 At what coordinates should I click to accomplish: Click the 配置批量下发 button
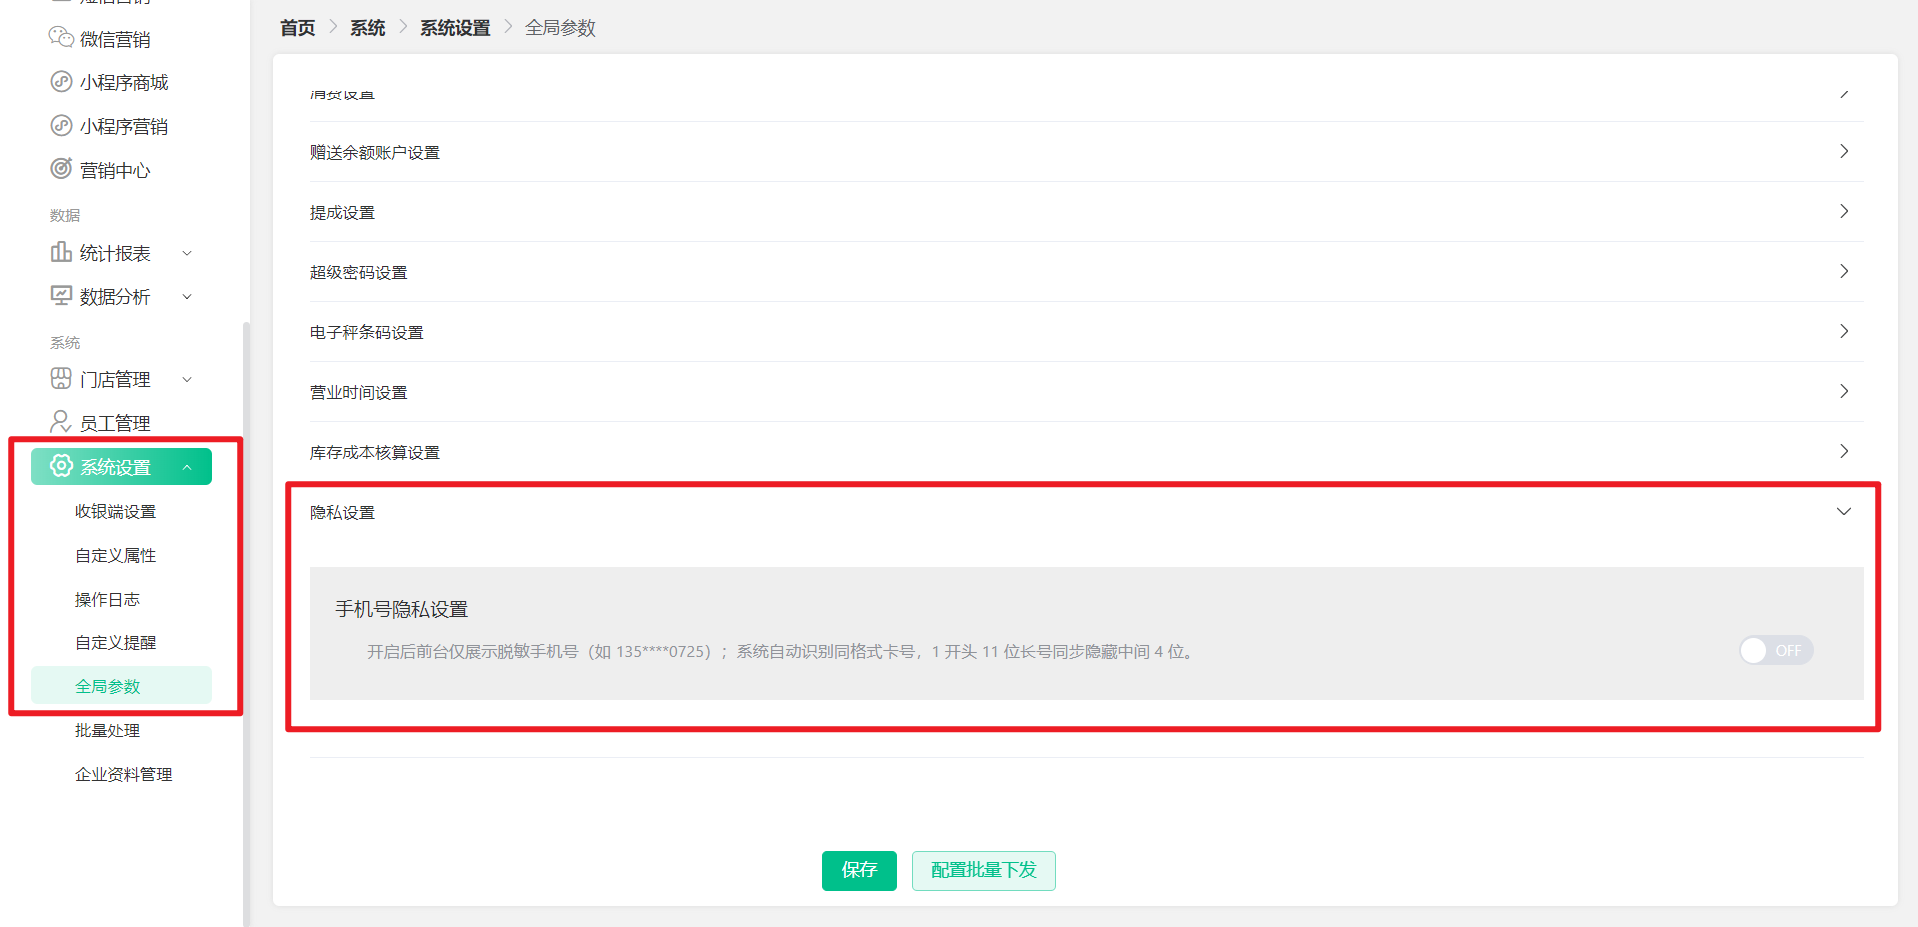[x=984, y=870]
